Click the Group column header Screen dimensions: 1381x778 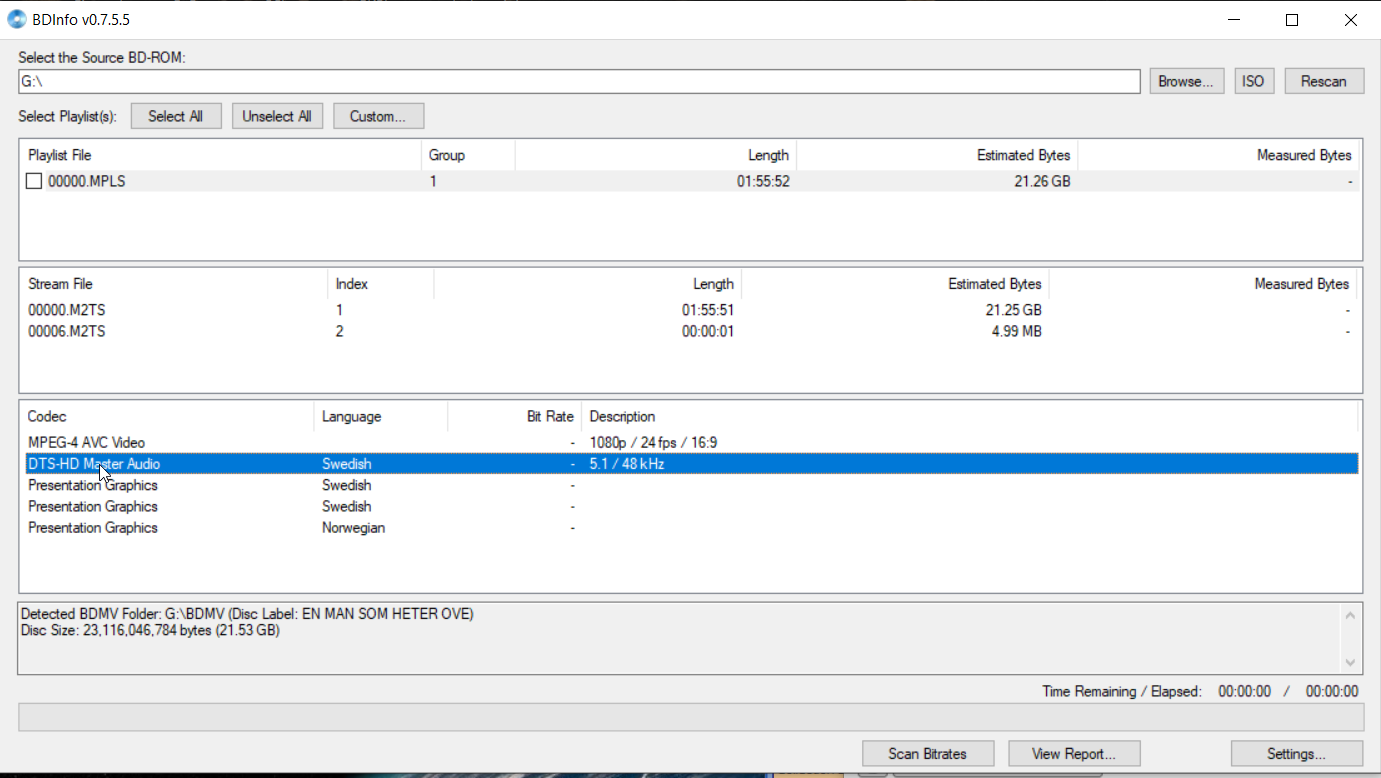coord(468,155)
